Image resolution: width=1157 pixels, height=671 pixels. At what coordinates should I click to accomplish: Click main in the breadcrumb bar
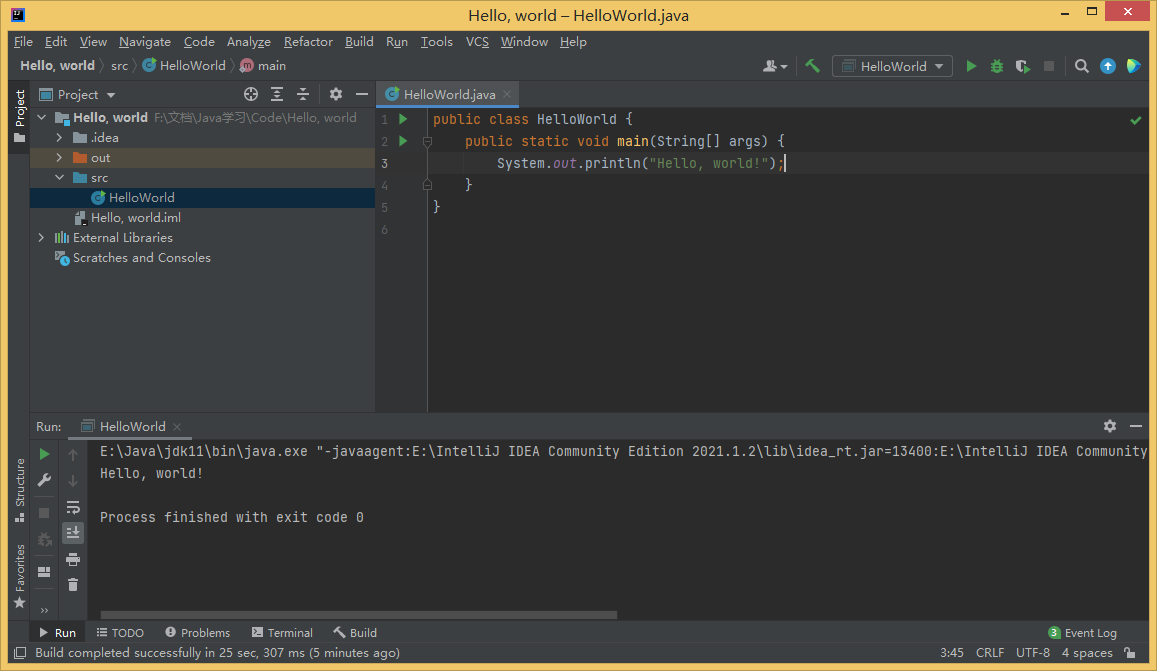click(263, 66)
